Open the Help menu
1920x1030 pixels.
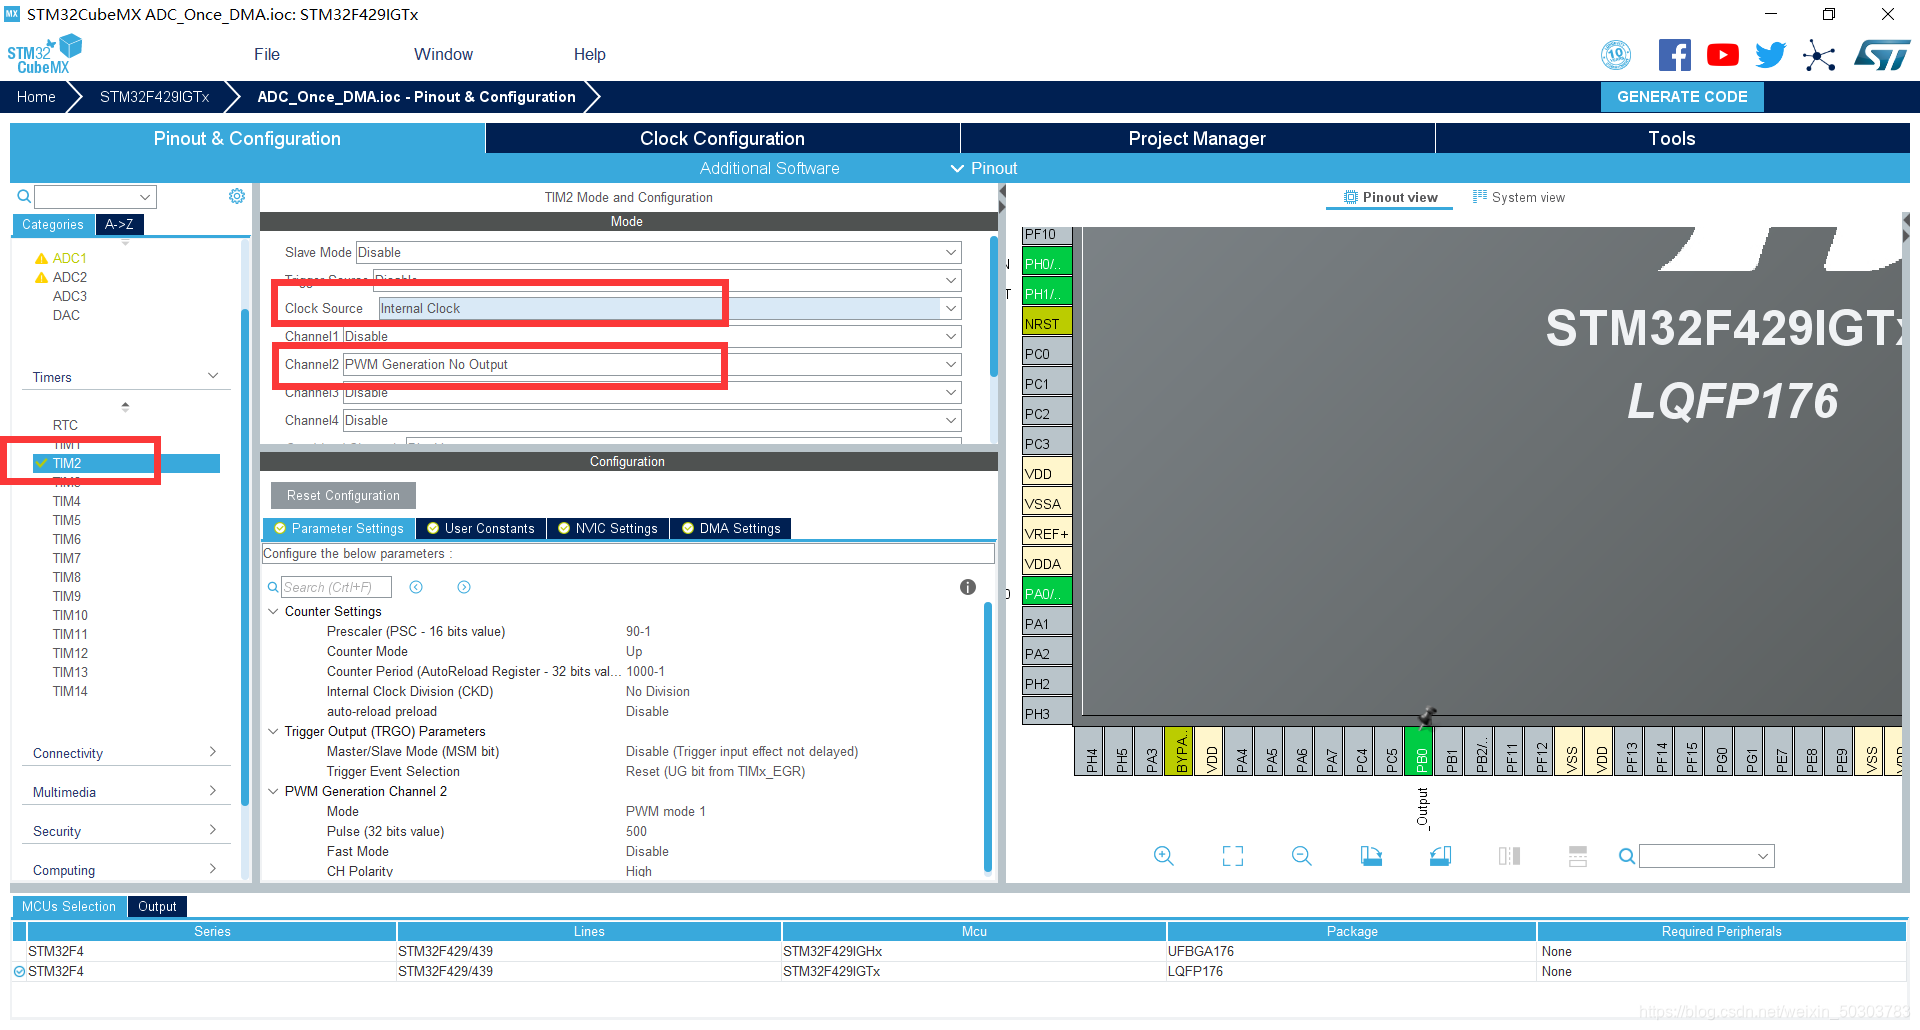click(589, 54)
